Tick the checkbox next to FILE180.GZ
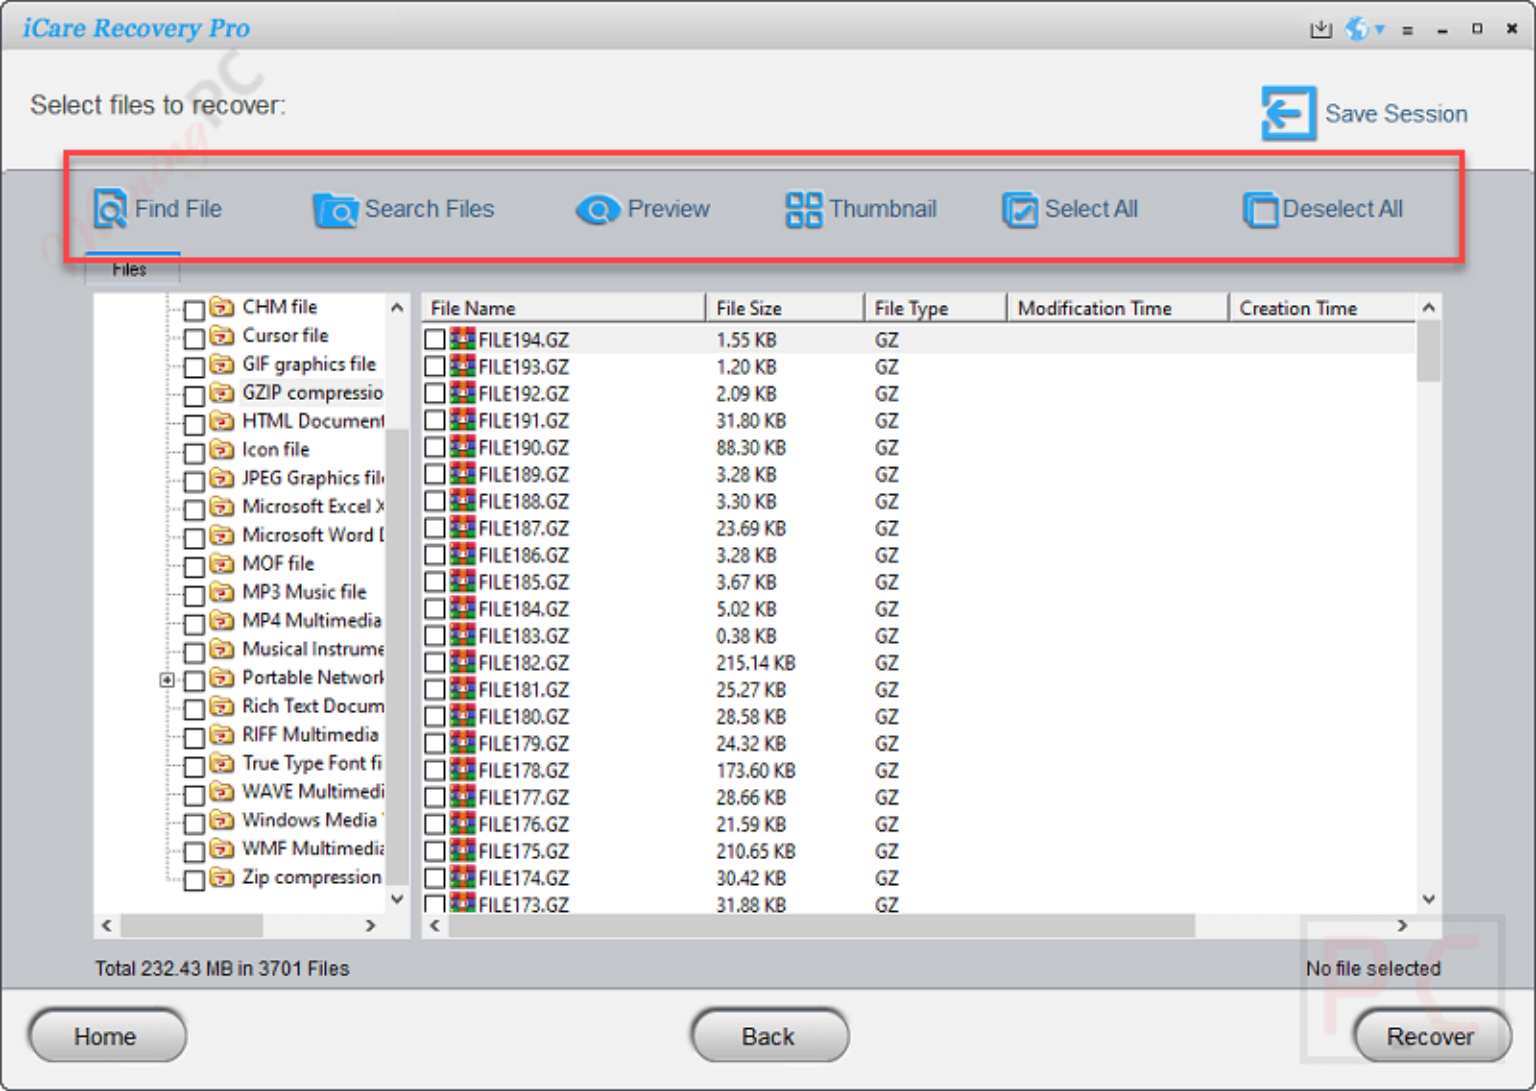 pyautogui.click(x=434, y=716)
